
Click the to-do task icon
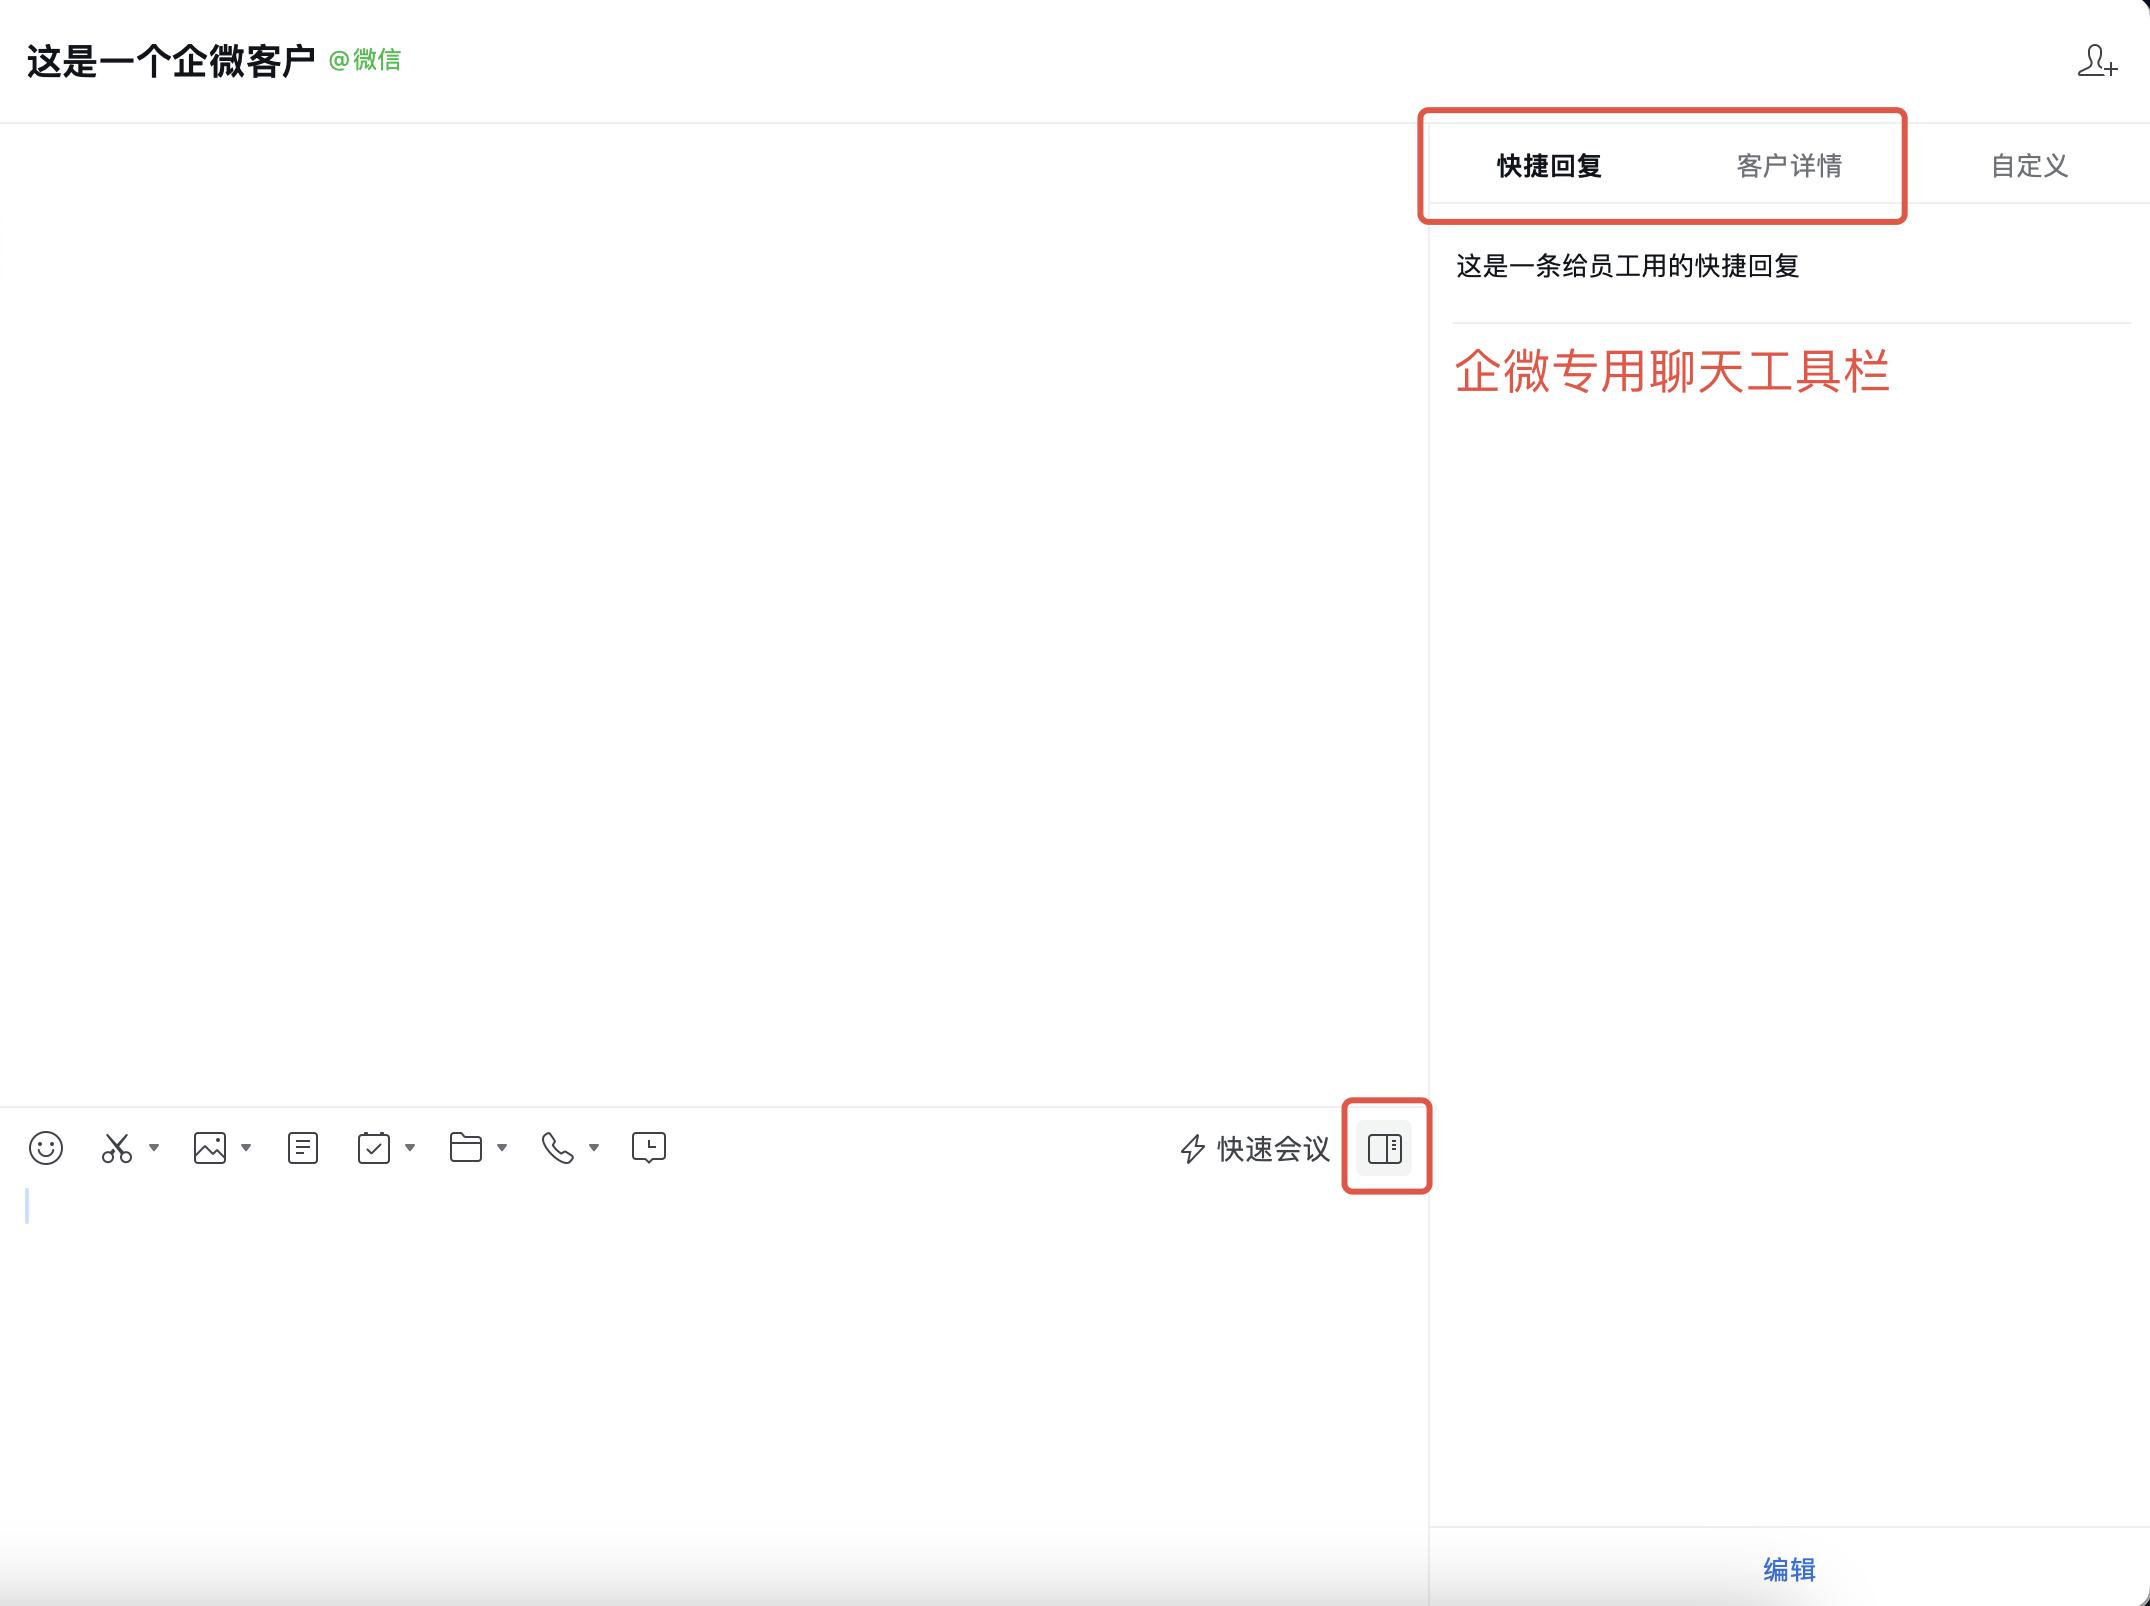[x=375, y=1148]
